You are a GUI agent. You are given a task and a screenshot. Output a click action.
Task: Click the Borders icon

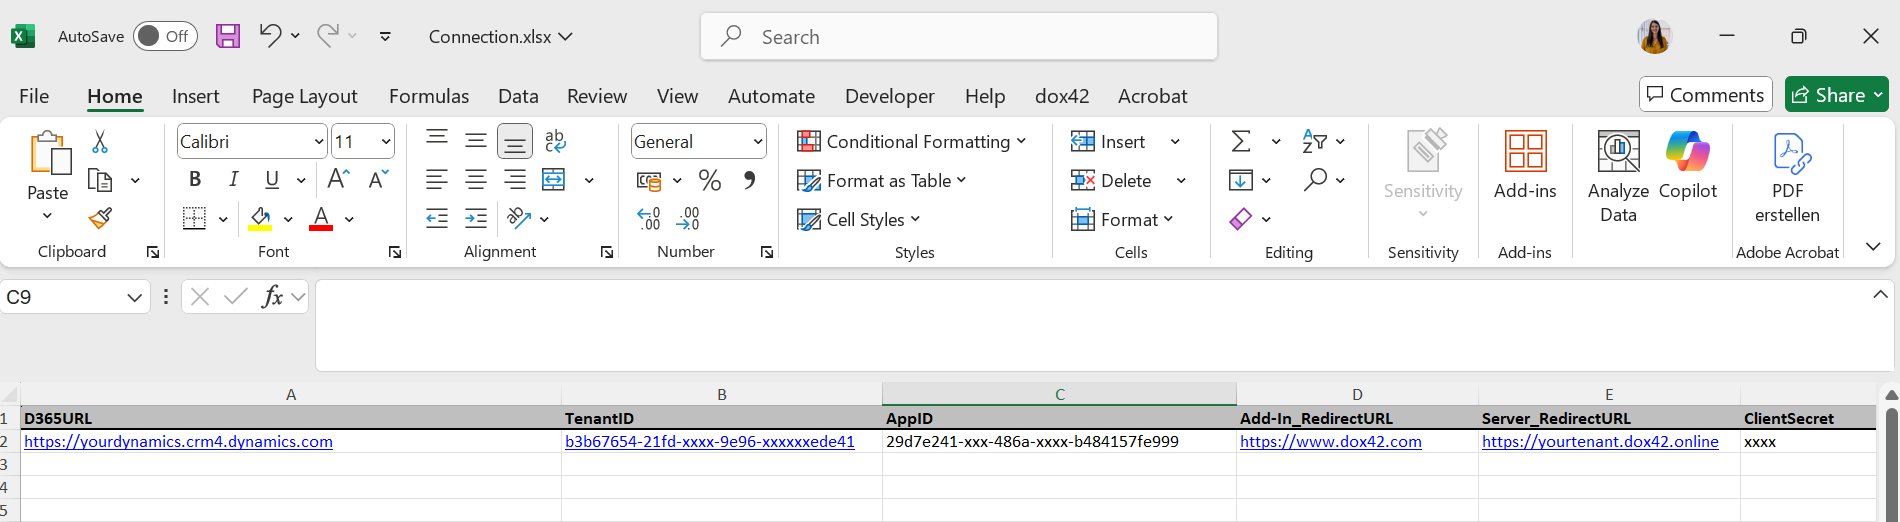click(195, 218)
